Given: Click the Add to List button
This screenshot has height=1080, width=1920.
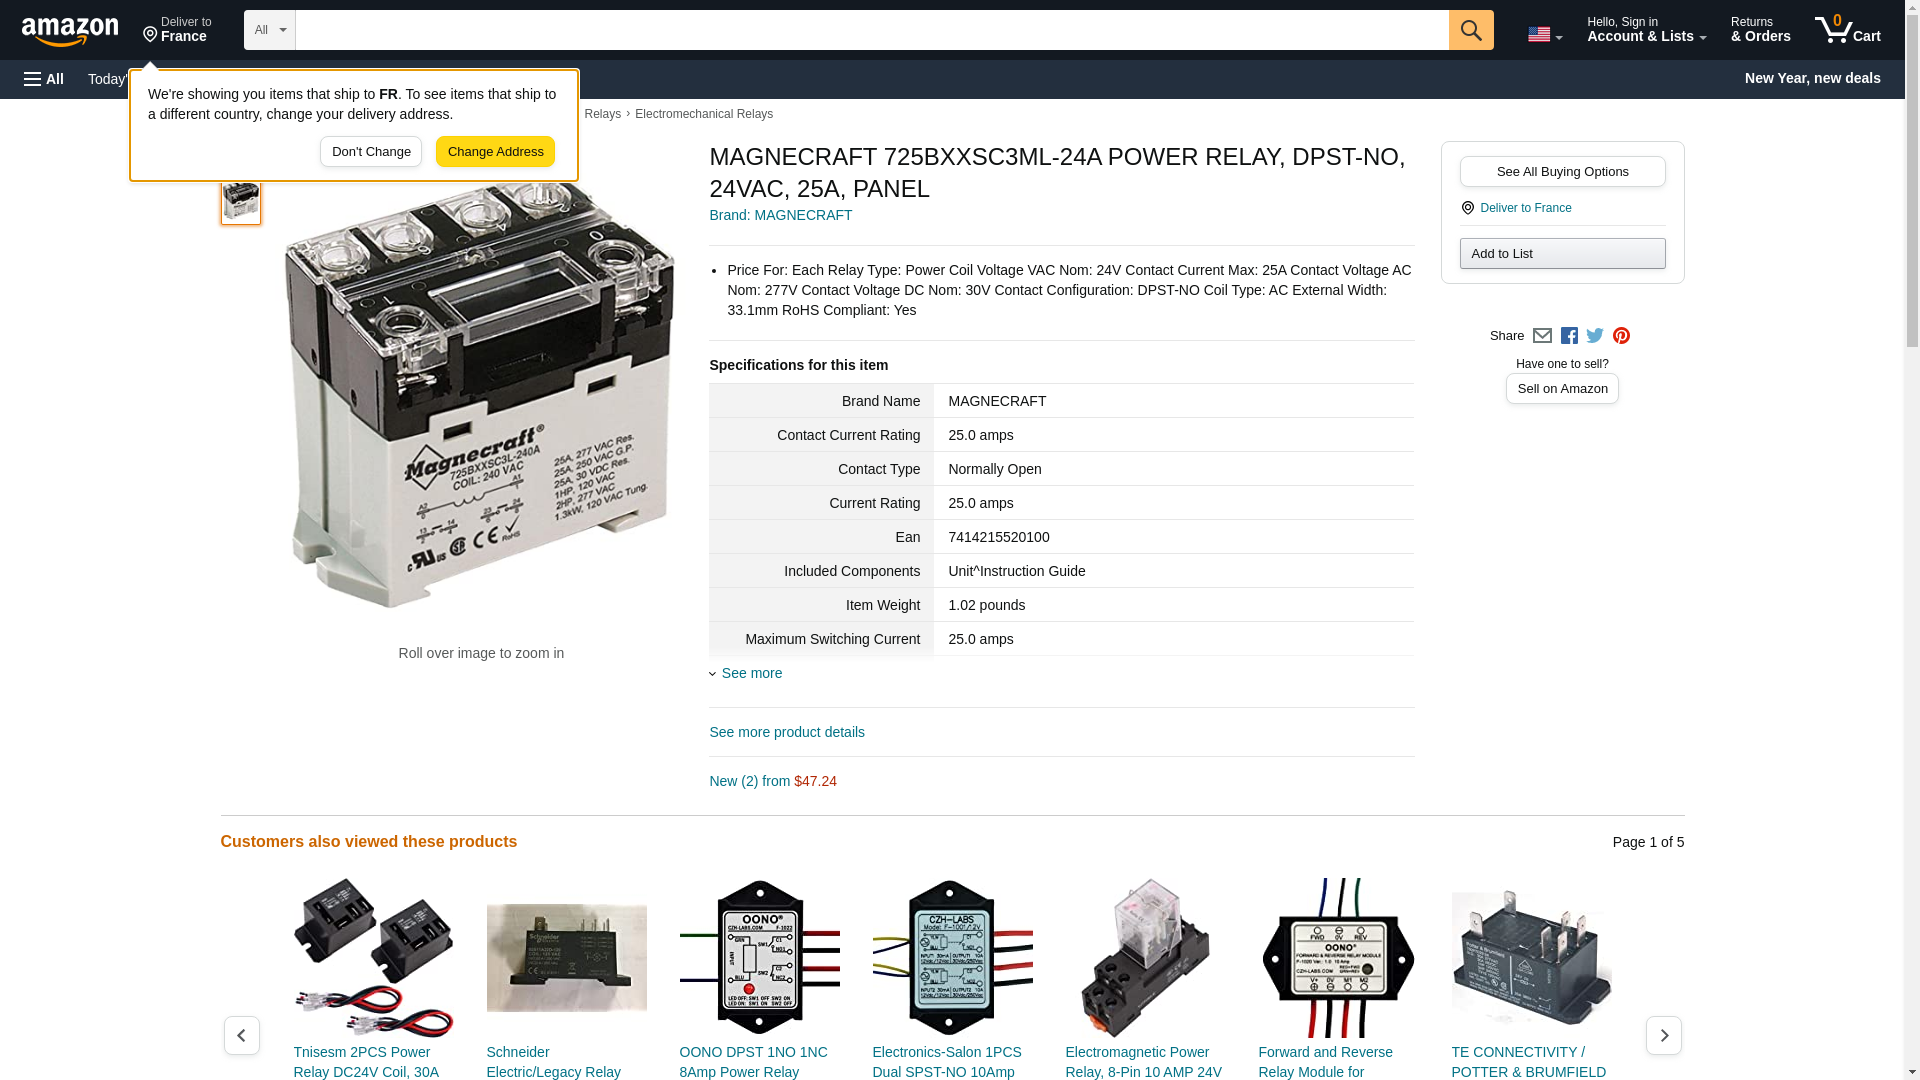Looking at the screenshot, I should pyautogui.click(x=1562, y=253).
